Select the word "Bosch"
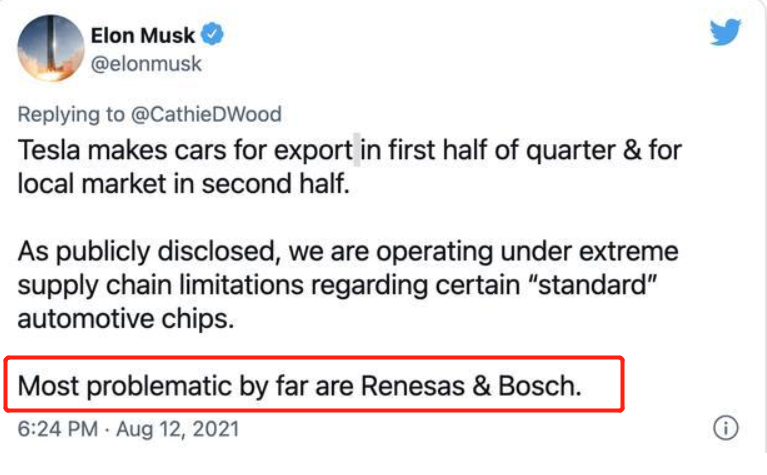The width and height of the screenshot is (767, 475). point(540,386)
